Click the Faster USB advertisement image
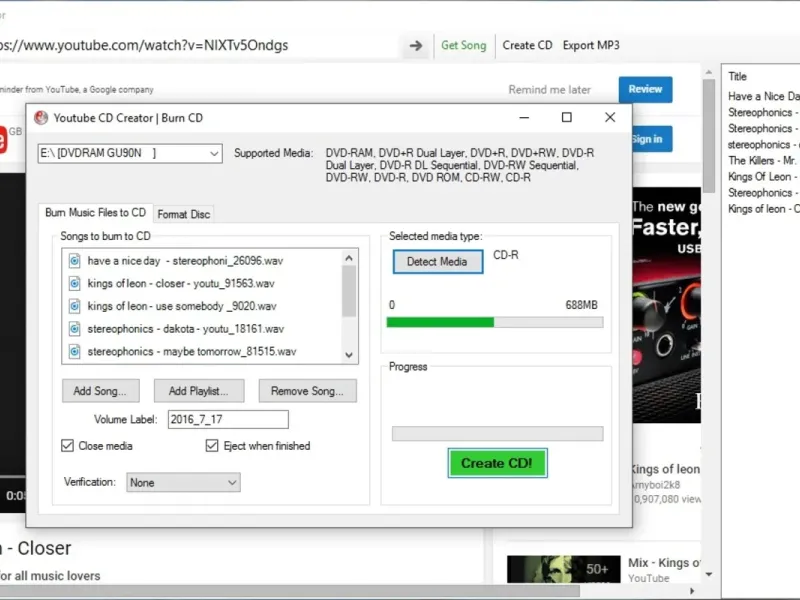The image size is (800, 600). pyautogui.click(x=666, y=305)
